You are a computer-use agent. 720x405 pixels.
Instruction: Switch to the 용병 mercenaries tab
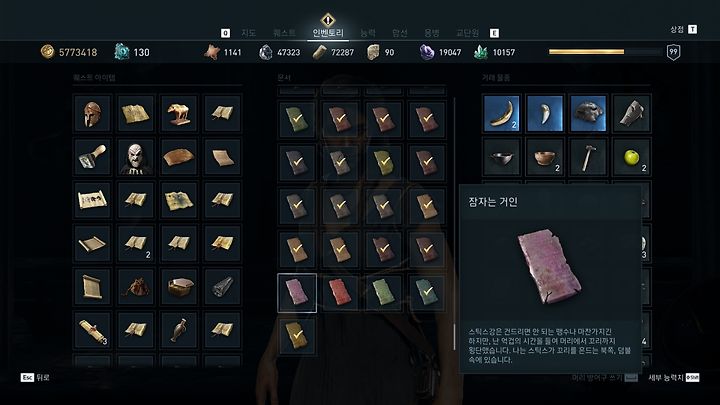click(x=432, y=33)
